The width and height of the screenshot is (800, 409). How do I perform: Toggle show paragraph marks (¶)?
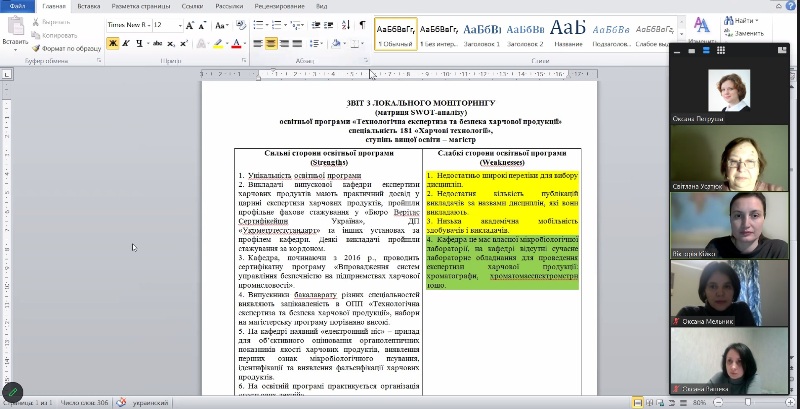point(362,25)
